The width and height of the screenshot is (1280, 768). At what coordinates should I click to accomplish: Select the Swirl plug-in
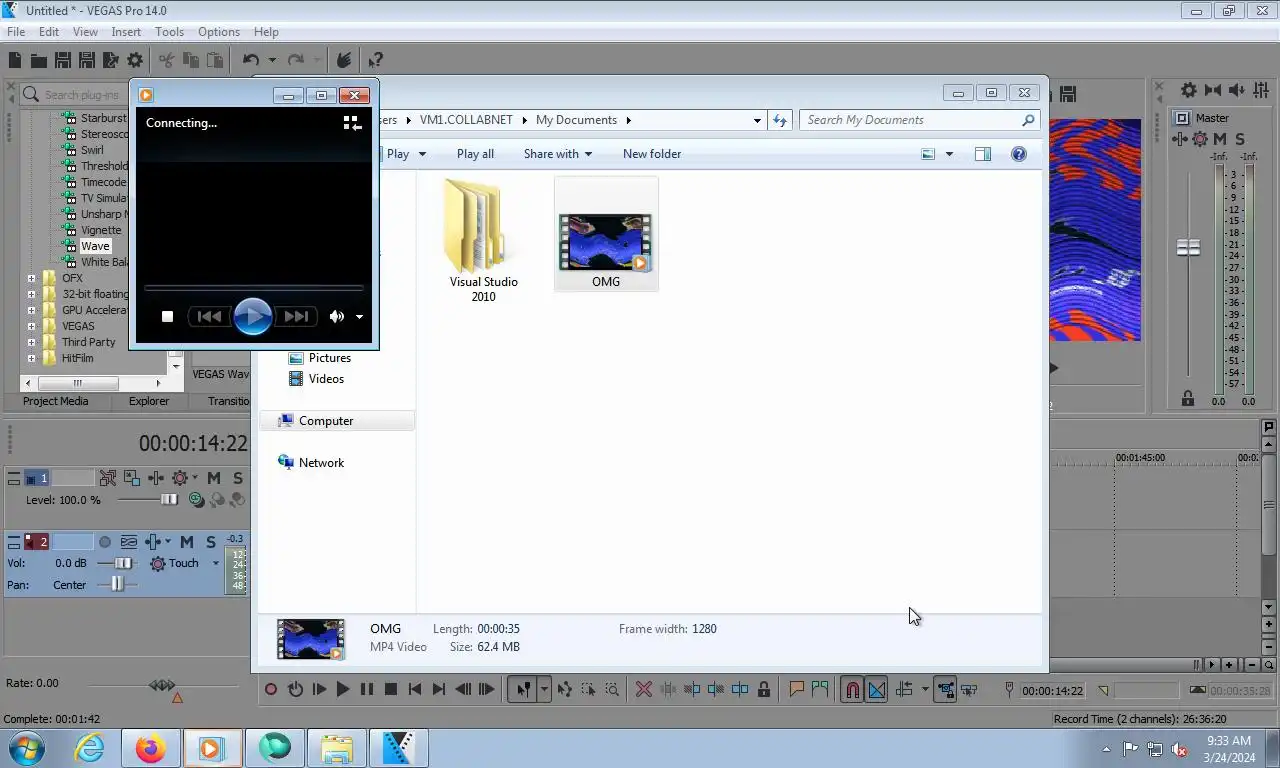(x=92, y=150)
